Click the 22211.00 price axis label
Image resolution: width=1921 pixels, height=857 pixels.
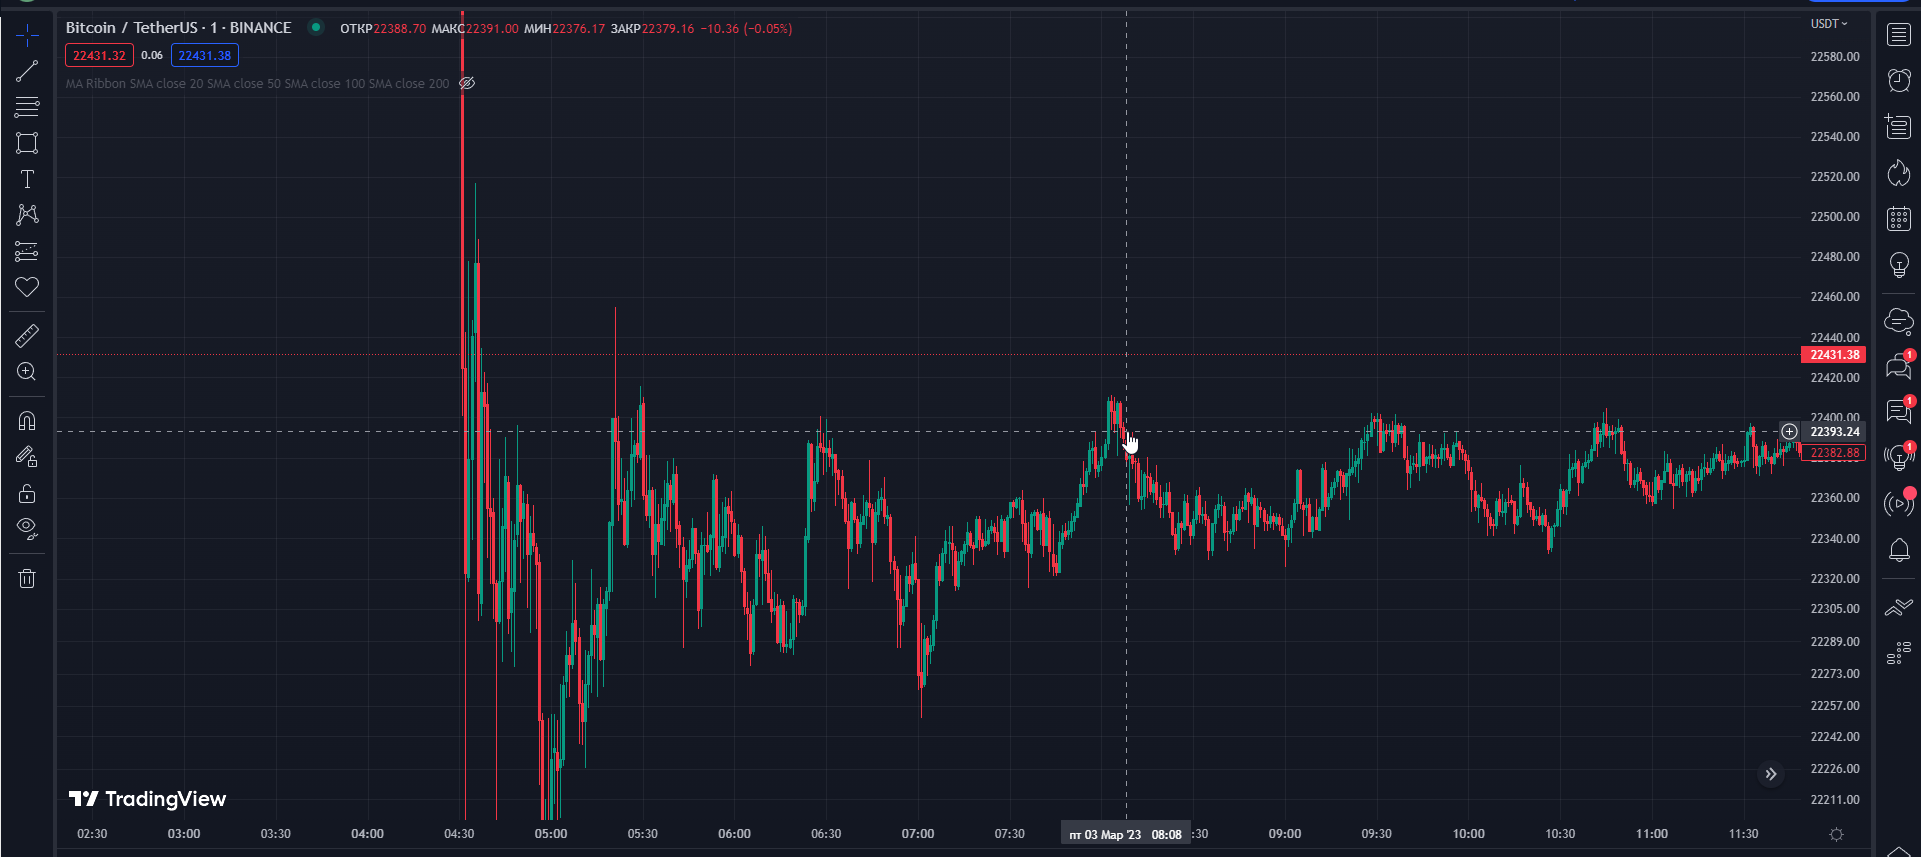[1835, 800]
